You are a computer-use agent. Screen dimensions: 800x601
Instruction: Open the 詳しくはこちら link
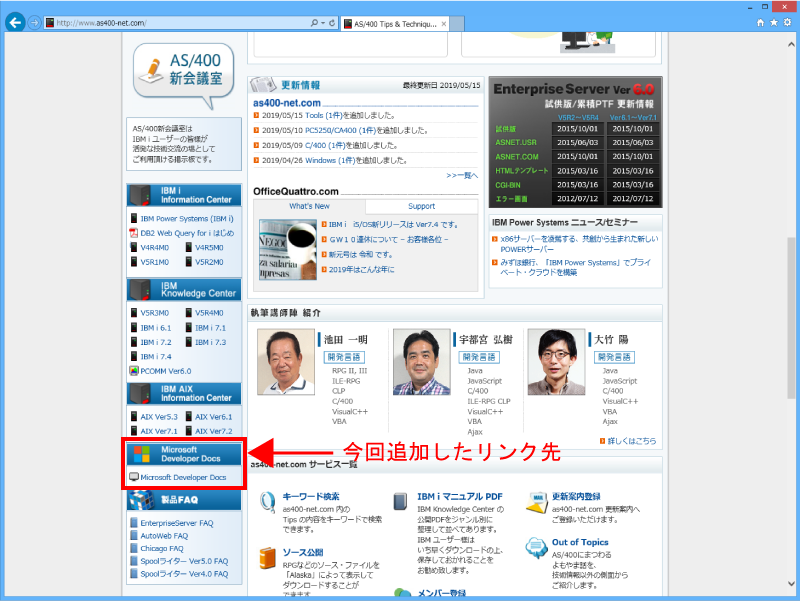tap(632, 440)
